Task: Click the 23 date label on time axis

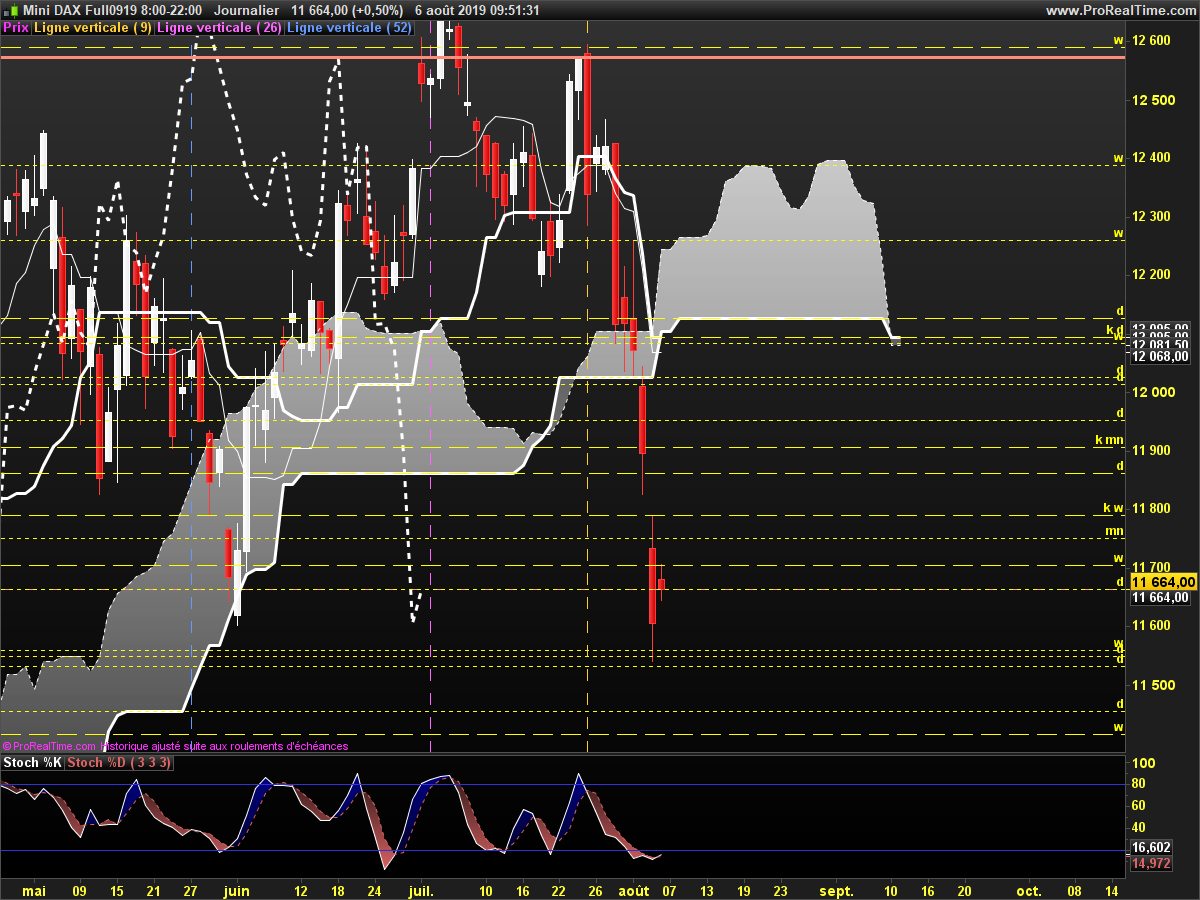Action: [x=779, y=890]
